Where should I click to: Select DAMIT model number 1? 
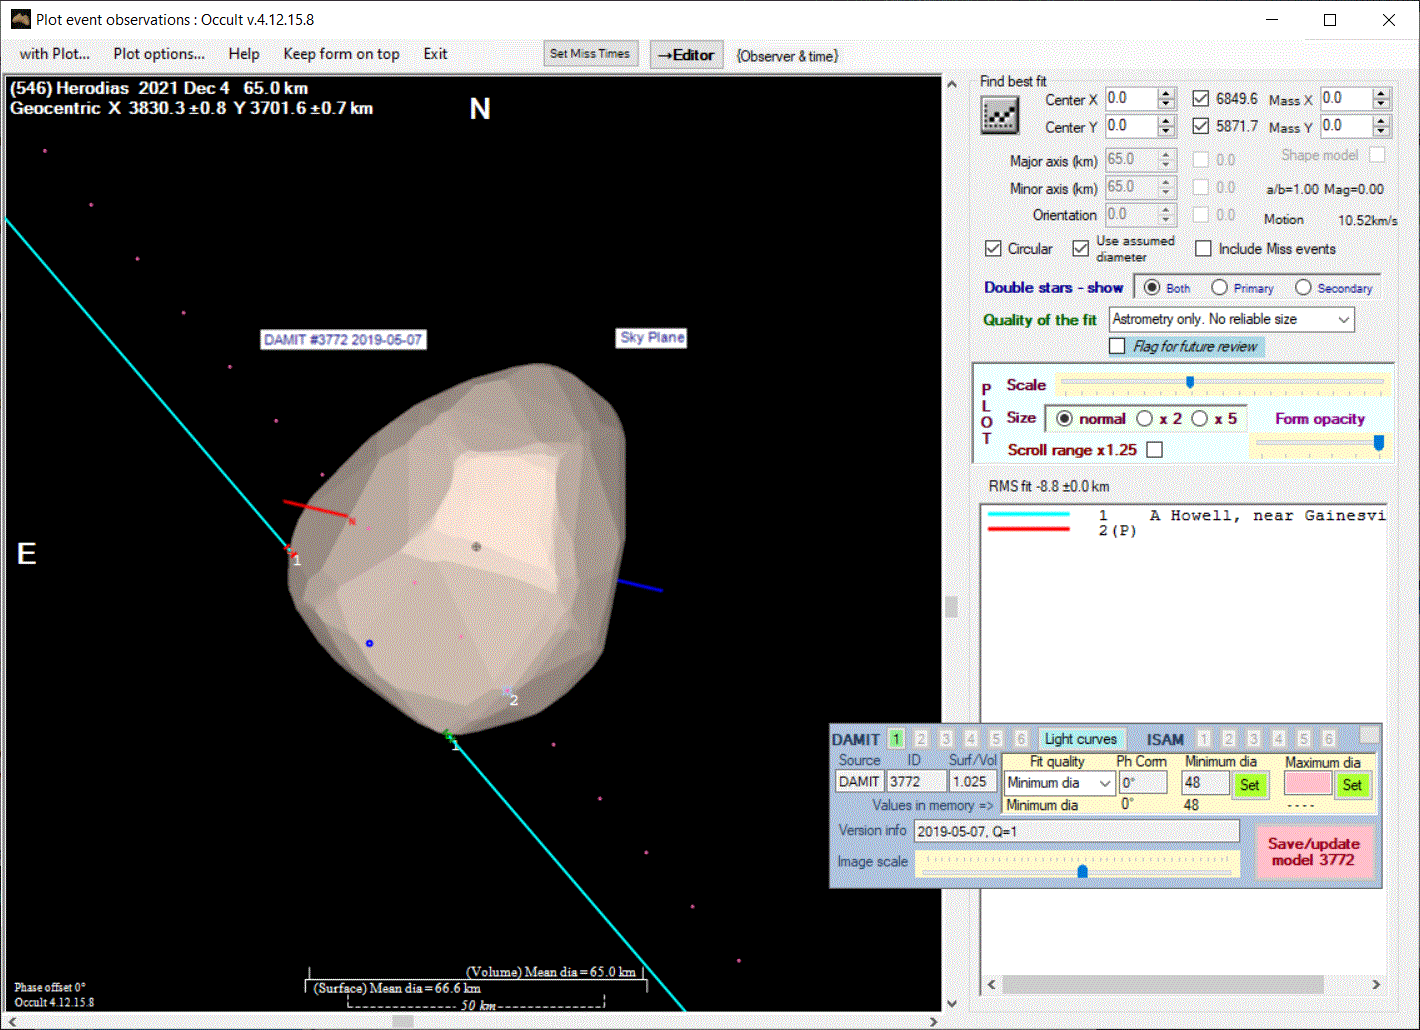tap(896, 739)
